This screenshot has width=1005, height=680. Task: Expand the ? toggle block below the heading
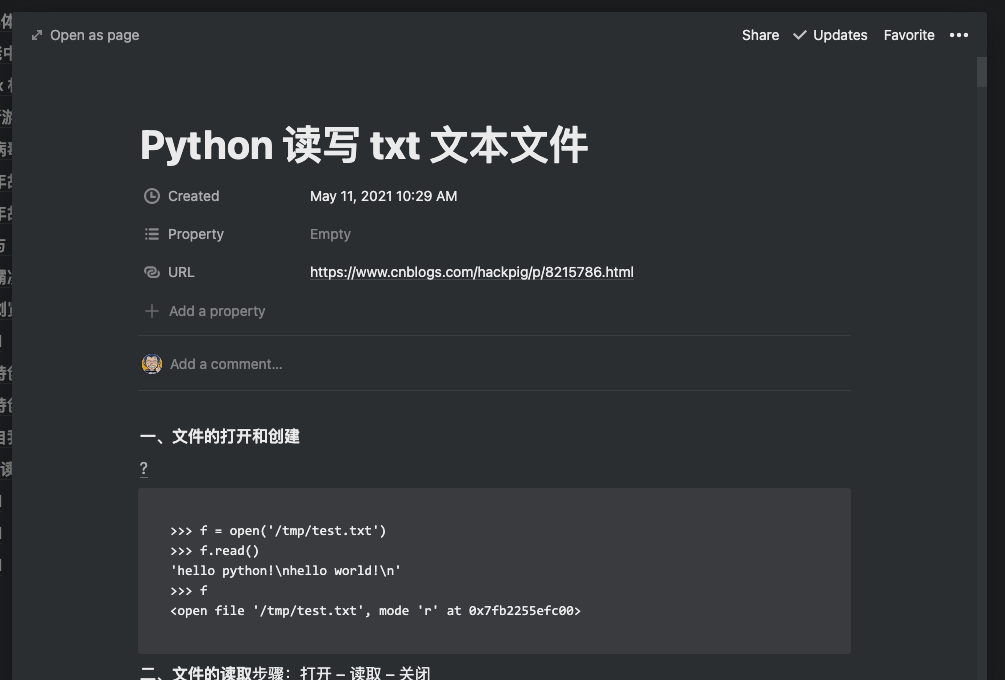pos(143,468)
